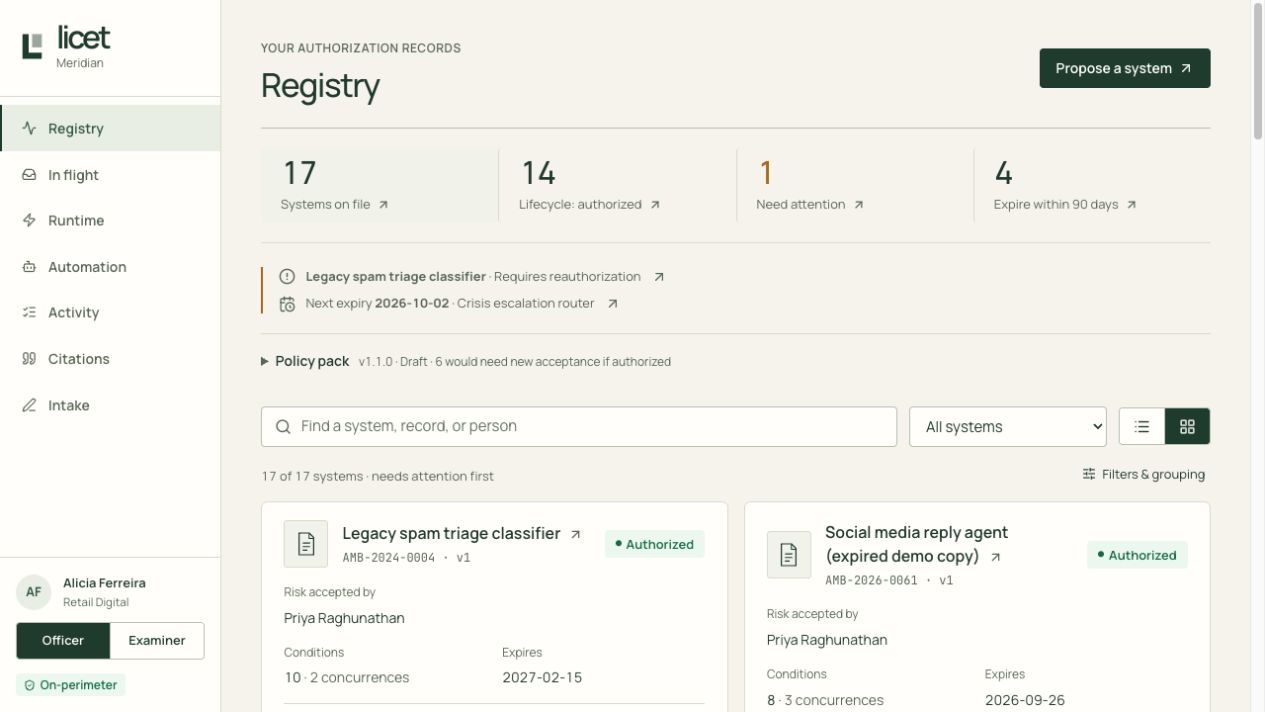Go to Citations
Image resolution: width=1265 pixels, height=712 pixels.
point(110,359)
